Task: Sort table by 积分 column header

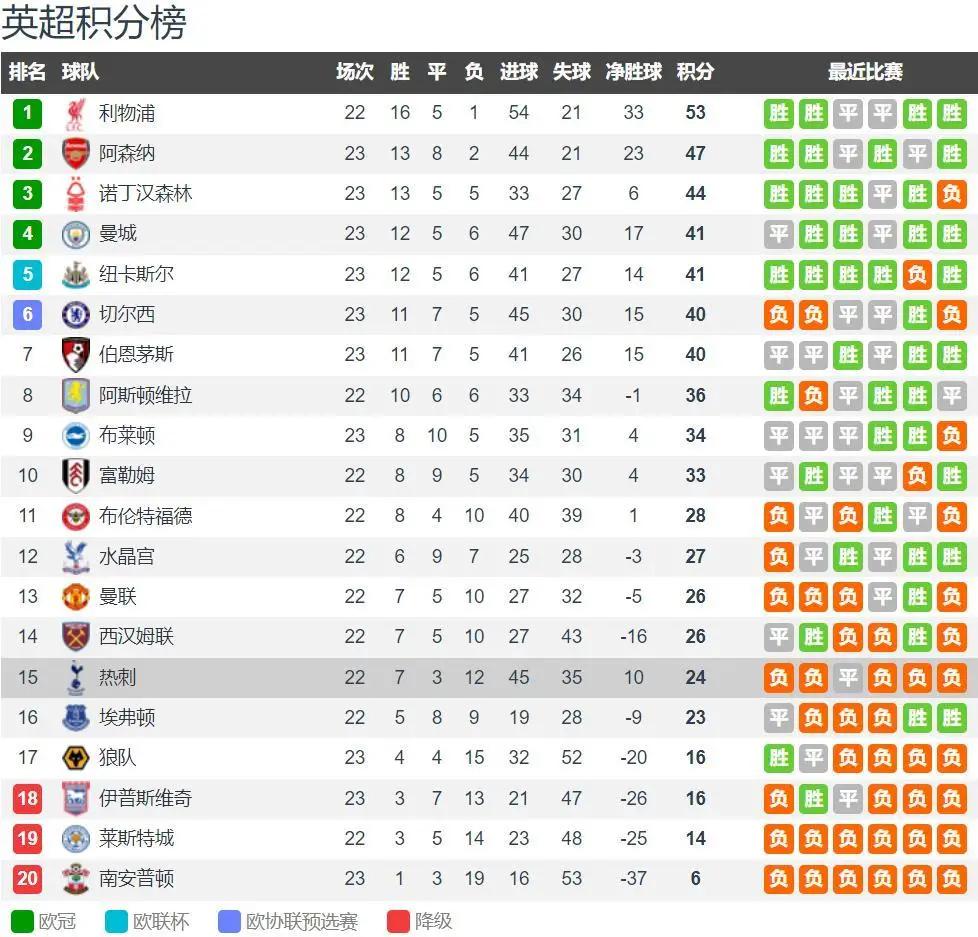Action: (x=695, y=72)
